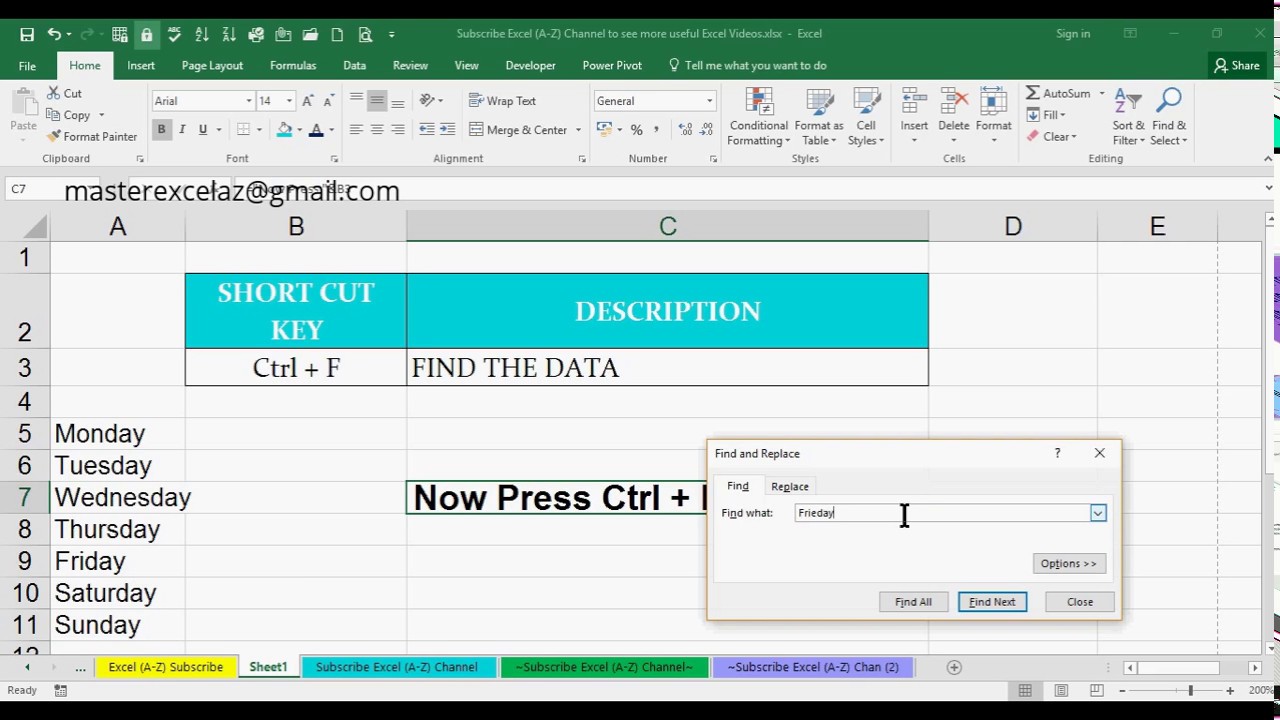The height and width of the screenshot is (720, 1280).
Task: Click the Print Preview magnifier icon
Action: (x=365, y=34)
